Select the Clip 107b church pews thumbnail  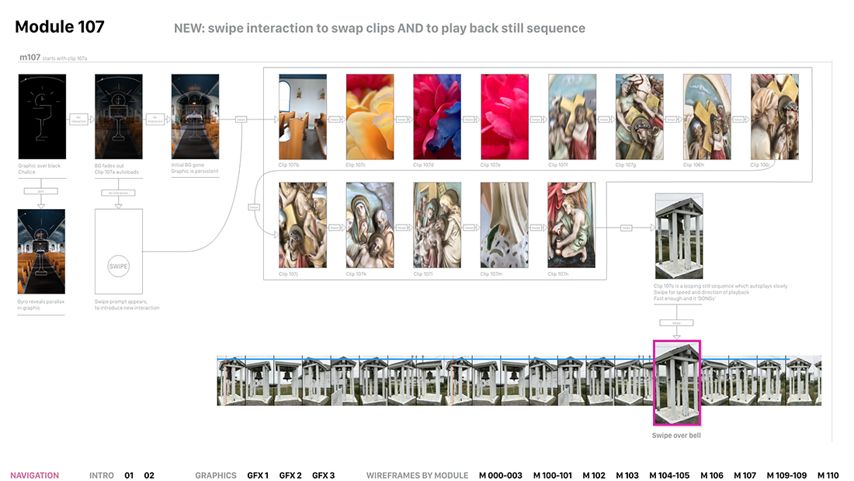coord(303,117)
